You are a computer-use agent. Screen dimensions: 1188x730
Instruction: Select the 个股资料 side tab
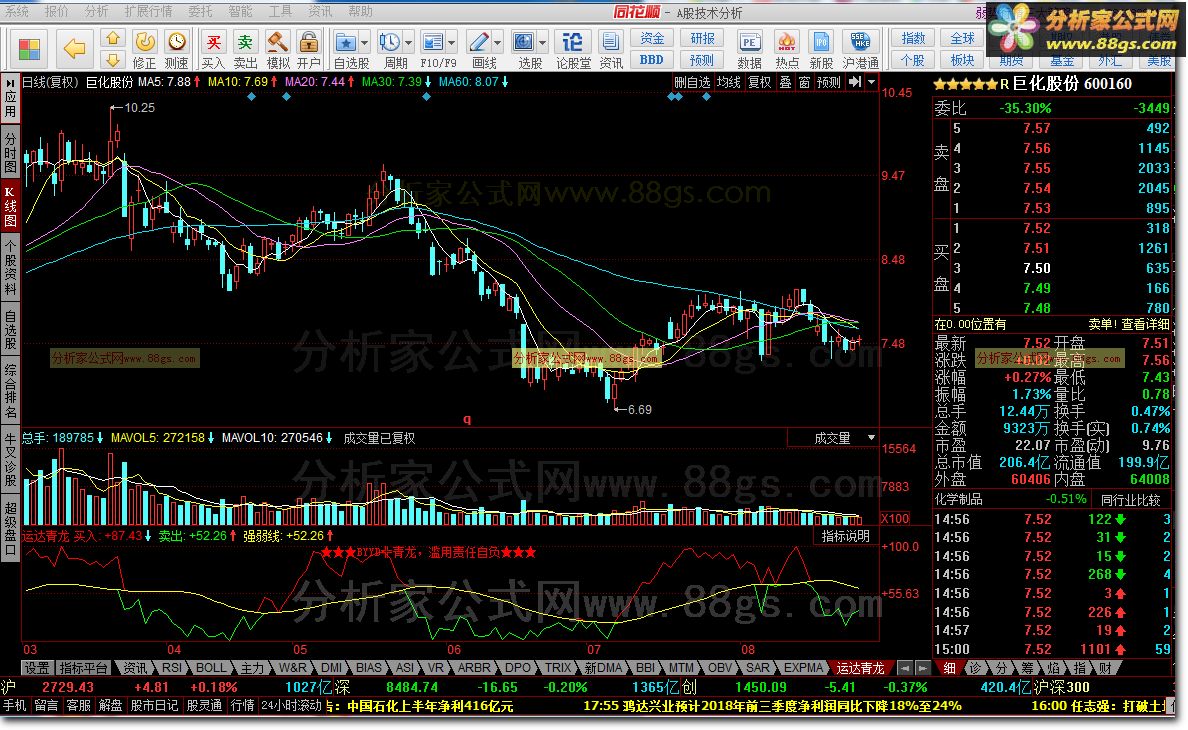tap(11, 267)
